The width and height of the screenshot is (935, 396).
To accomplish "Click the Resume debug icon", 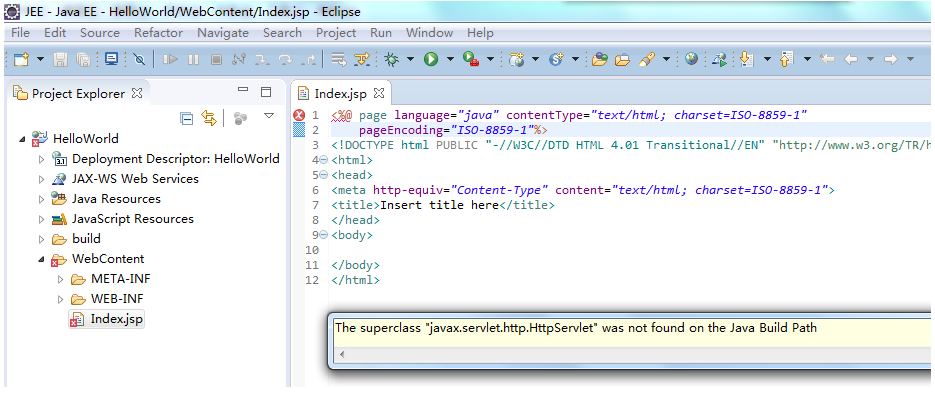I will (x=171, y=59).
